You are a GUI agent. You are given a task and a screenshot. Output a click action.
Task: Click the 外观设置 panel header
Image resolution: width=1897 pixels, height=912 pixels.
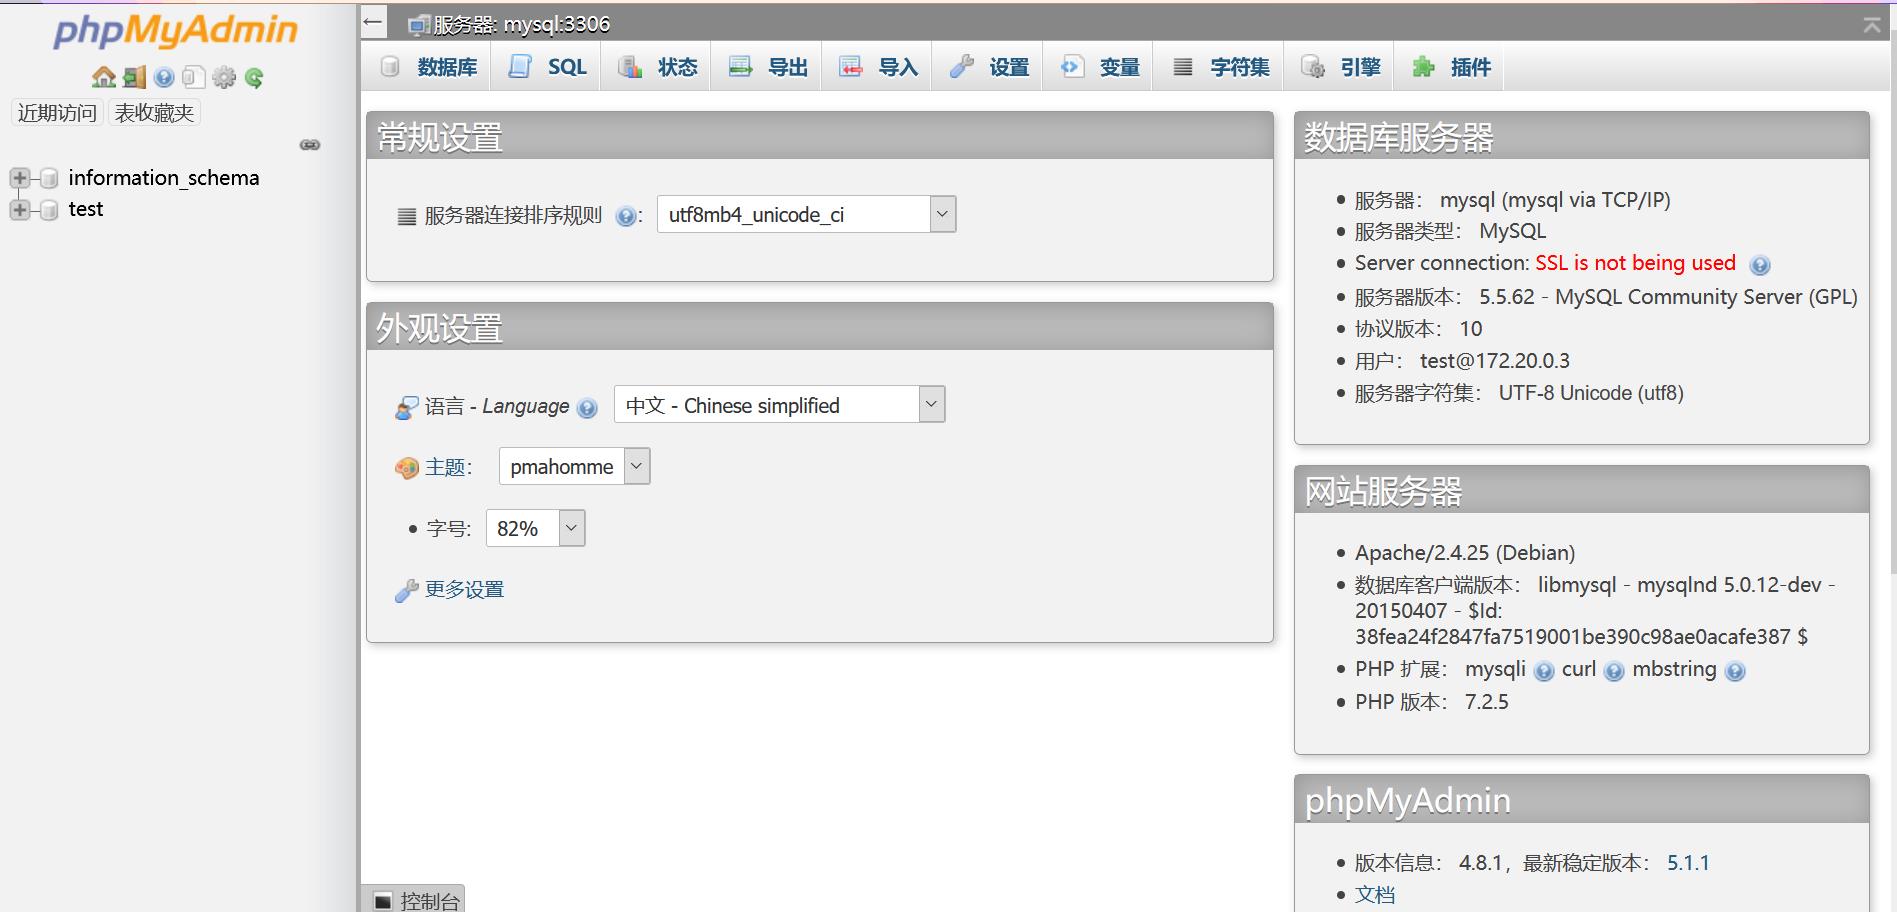(x=820, y=327)
